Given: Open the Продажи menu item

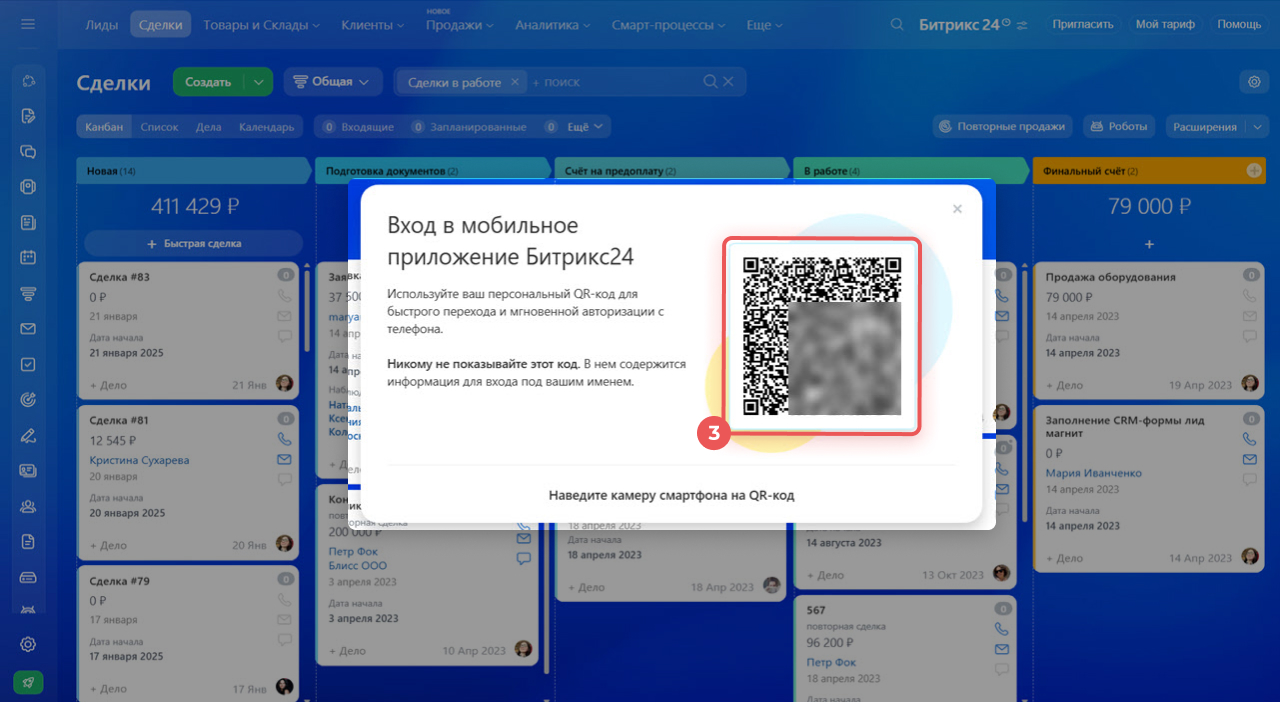Looking at the screenshot, I should (461, 24).
